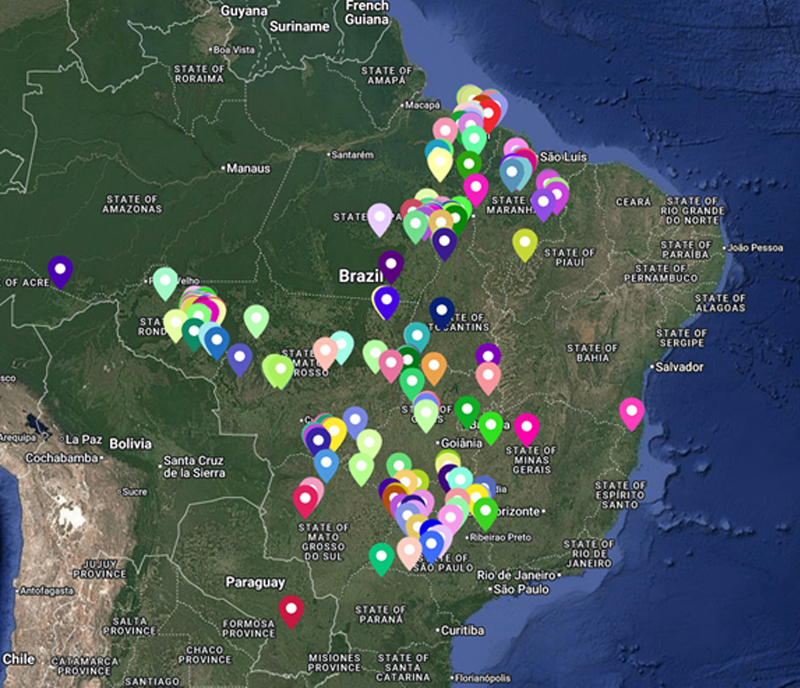Click the Curitiba city label
The height and width of the screenshot is (688, 800).
point(463,631)
